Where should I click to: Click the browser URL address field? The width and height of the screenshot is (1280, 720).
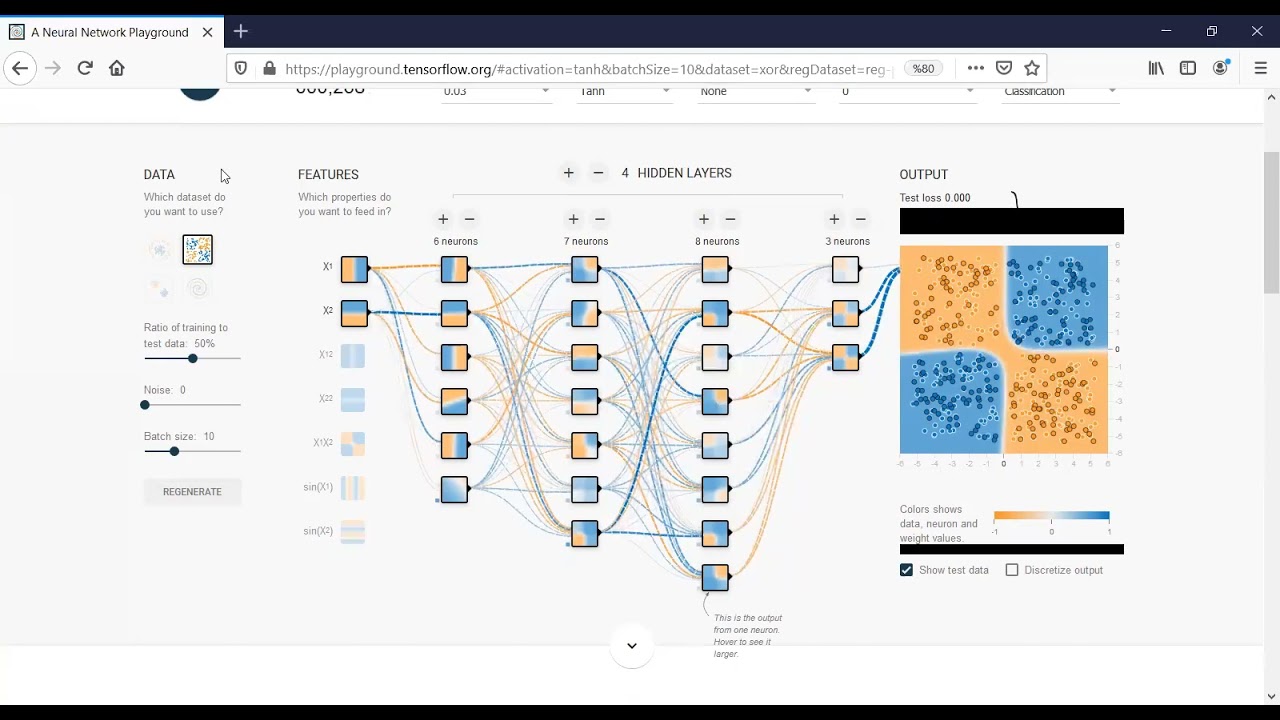[588, 68]
